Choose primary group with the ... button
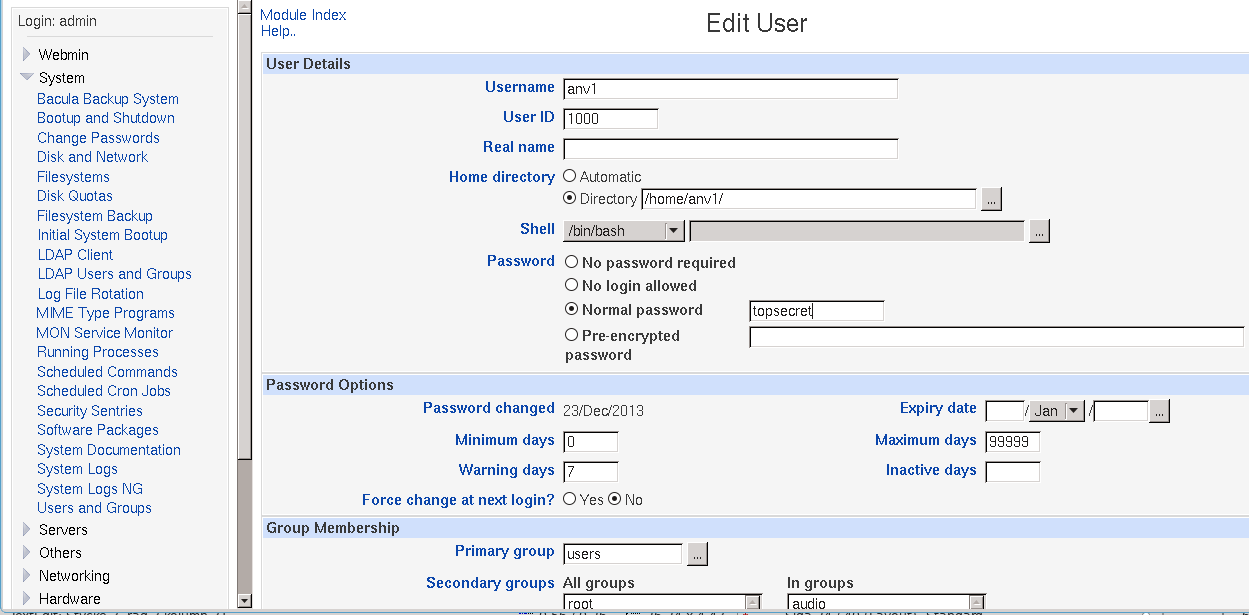 coord(697,553)
